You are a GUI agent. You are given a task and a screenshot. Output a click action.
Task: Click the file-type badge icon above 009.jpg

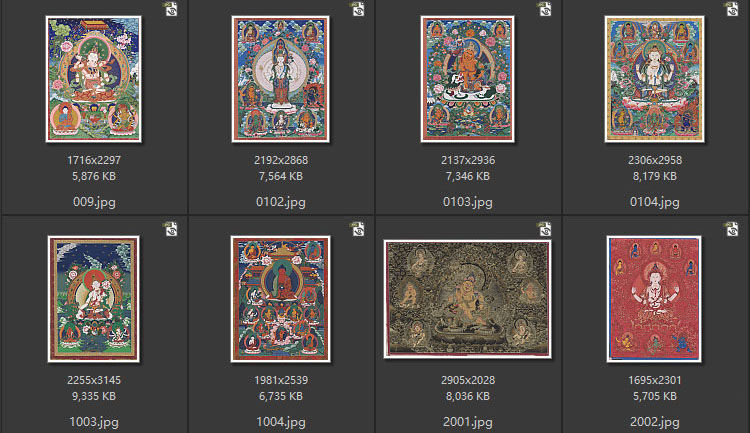[x=171, y=9]
